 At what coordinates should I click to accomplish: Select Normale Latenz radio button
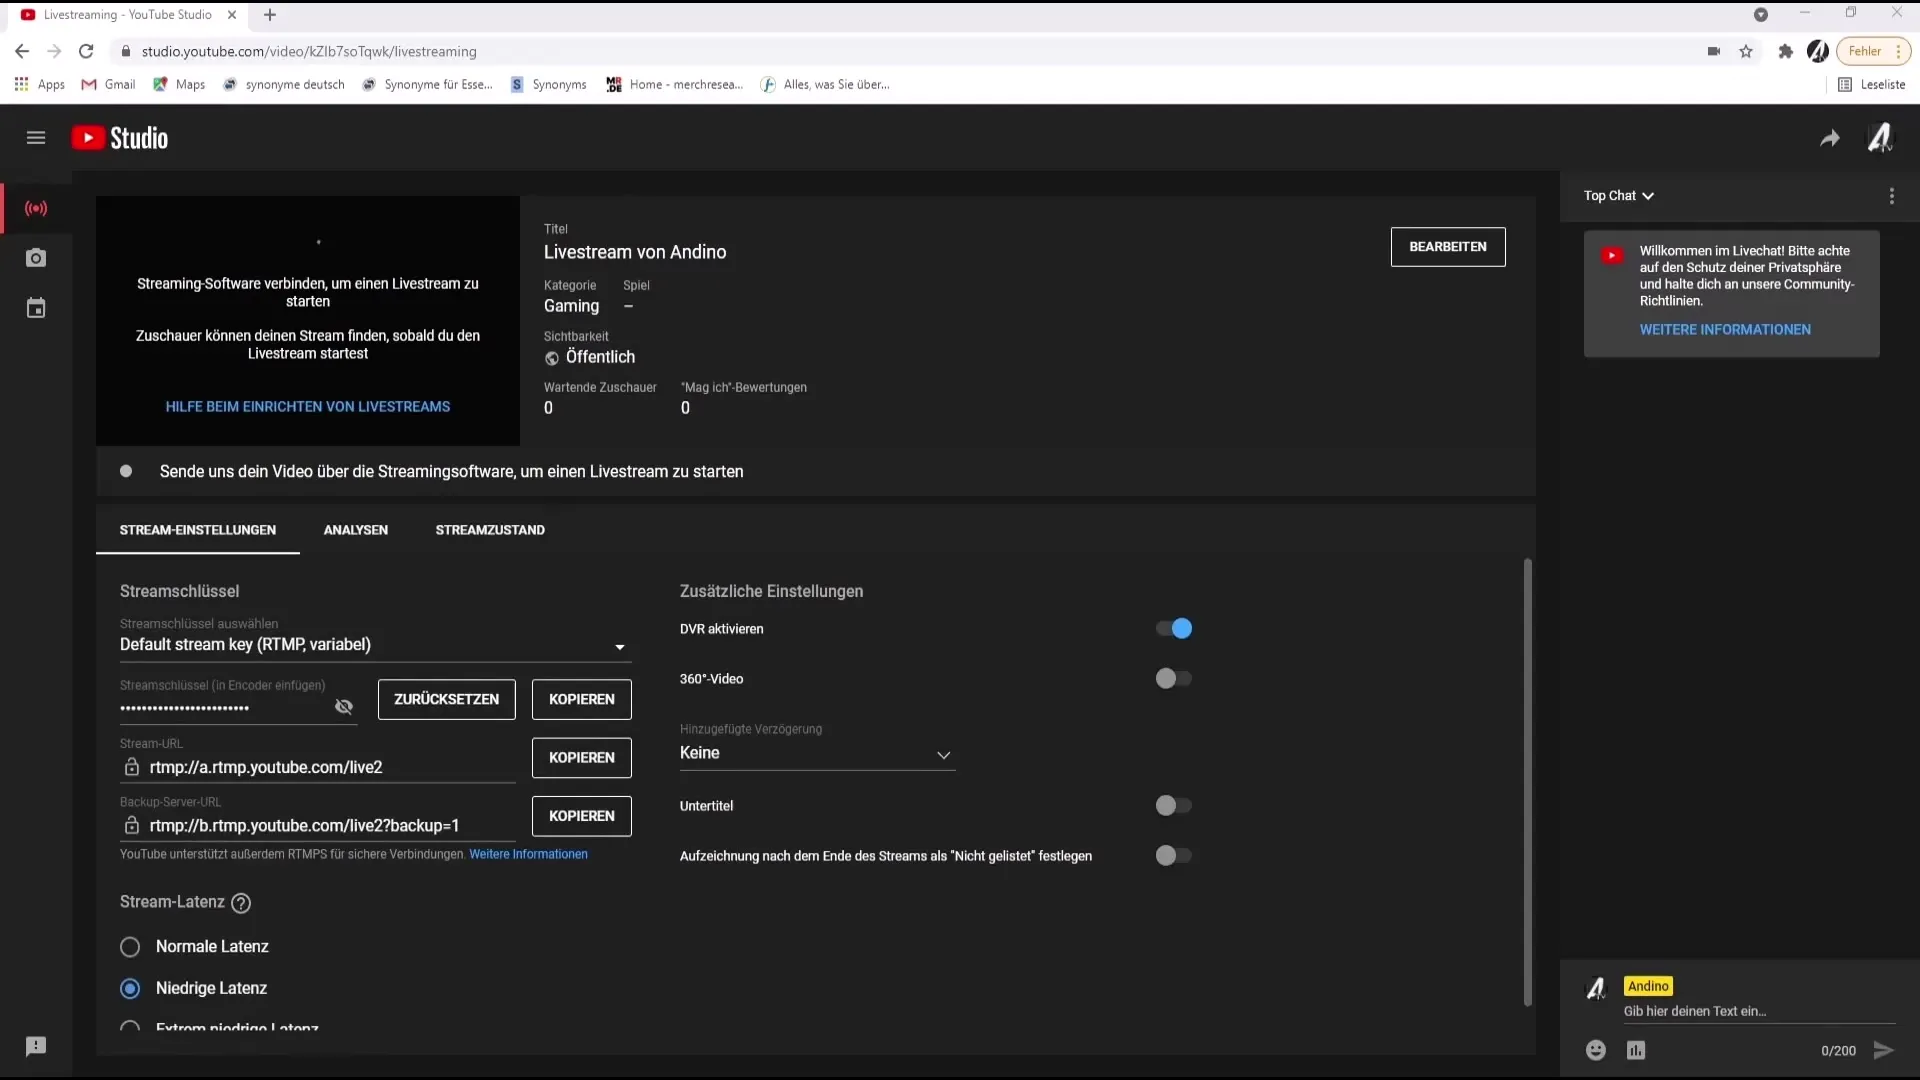tap(129, 945)
